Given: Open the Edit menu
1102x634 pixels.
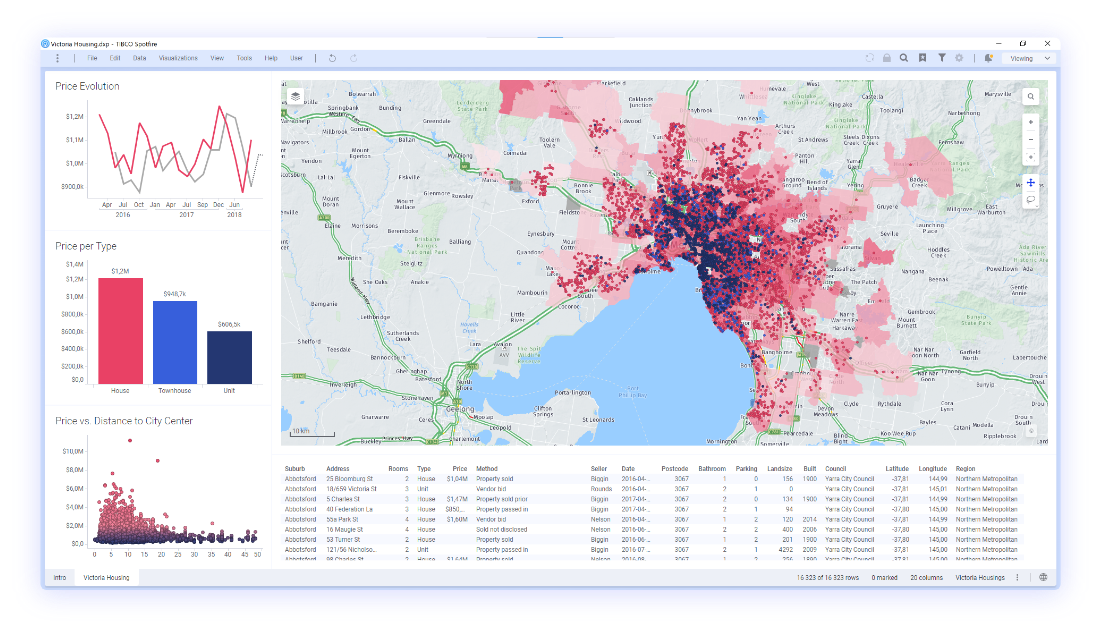Looking at the screenshot, I should (x=115, y=58).
